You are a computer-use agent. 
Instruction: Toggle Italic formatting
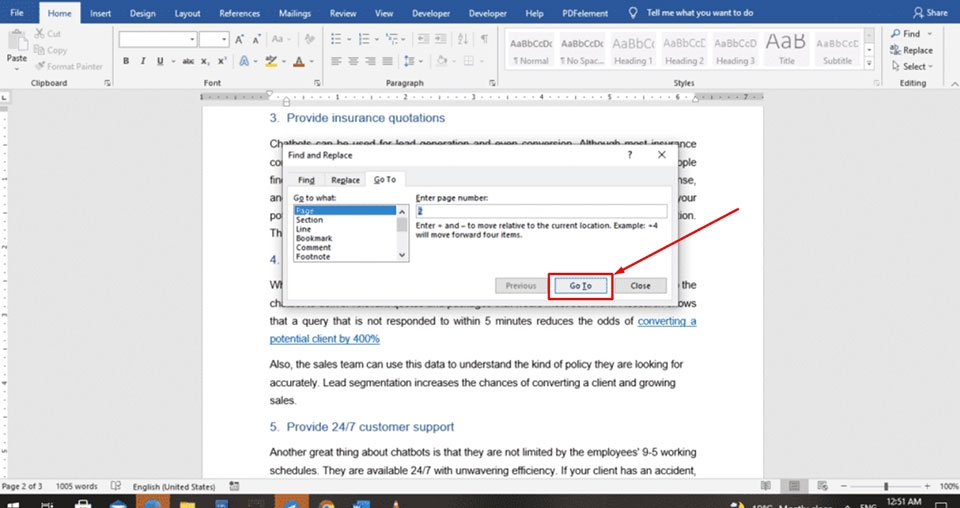(x=143, y=61)
